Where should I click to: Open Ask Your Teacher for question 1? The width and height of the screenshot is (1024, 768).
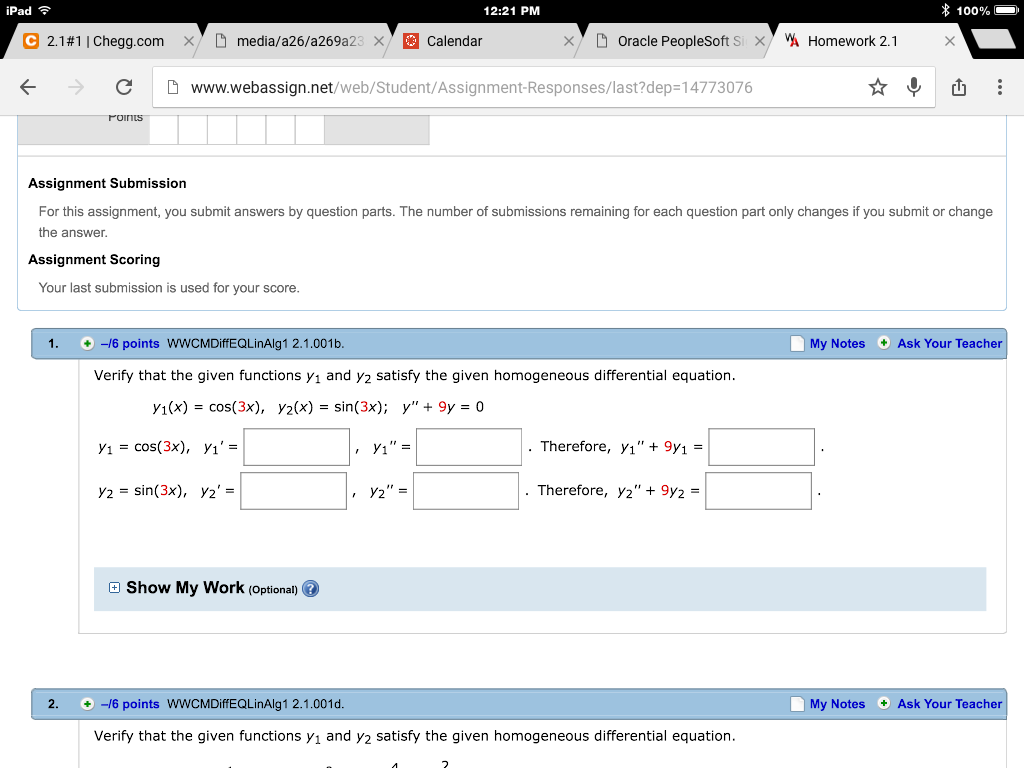point(948,343)
